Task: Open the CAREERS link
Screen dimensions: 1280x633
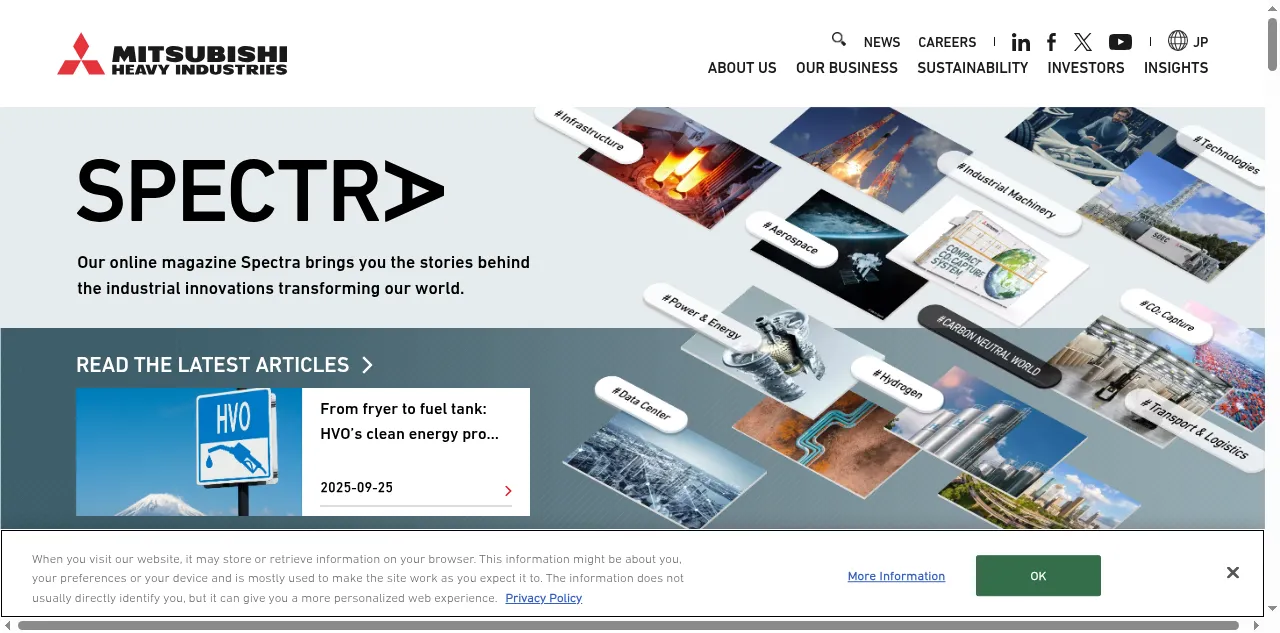Action: 947,42
